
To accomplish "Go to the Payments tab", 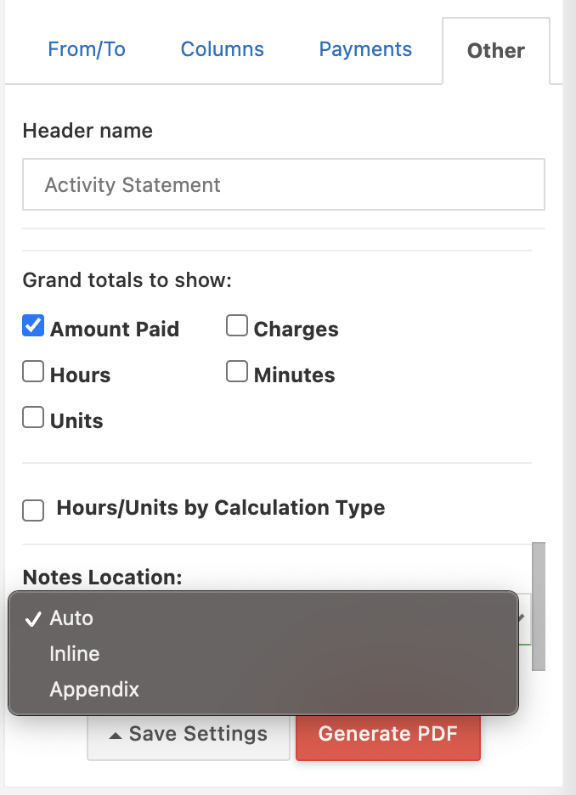I will (x=365, y=49).
